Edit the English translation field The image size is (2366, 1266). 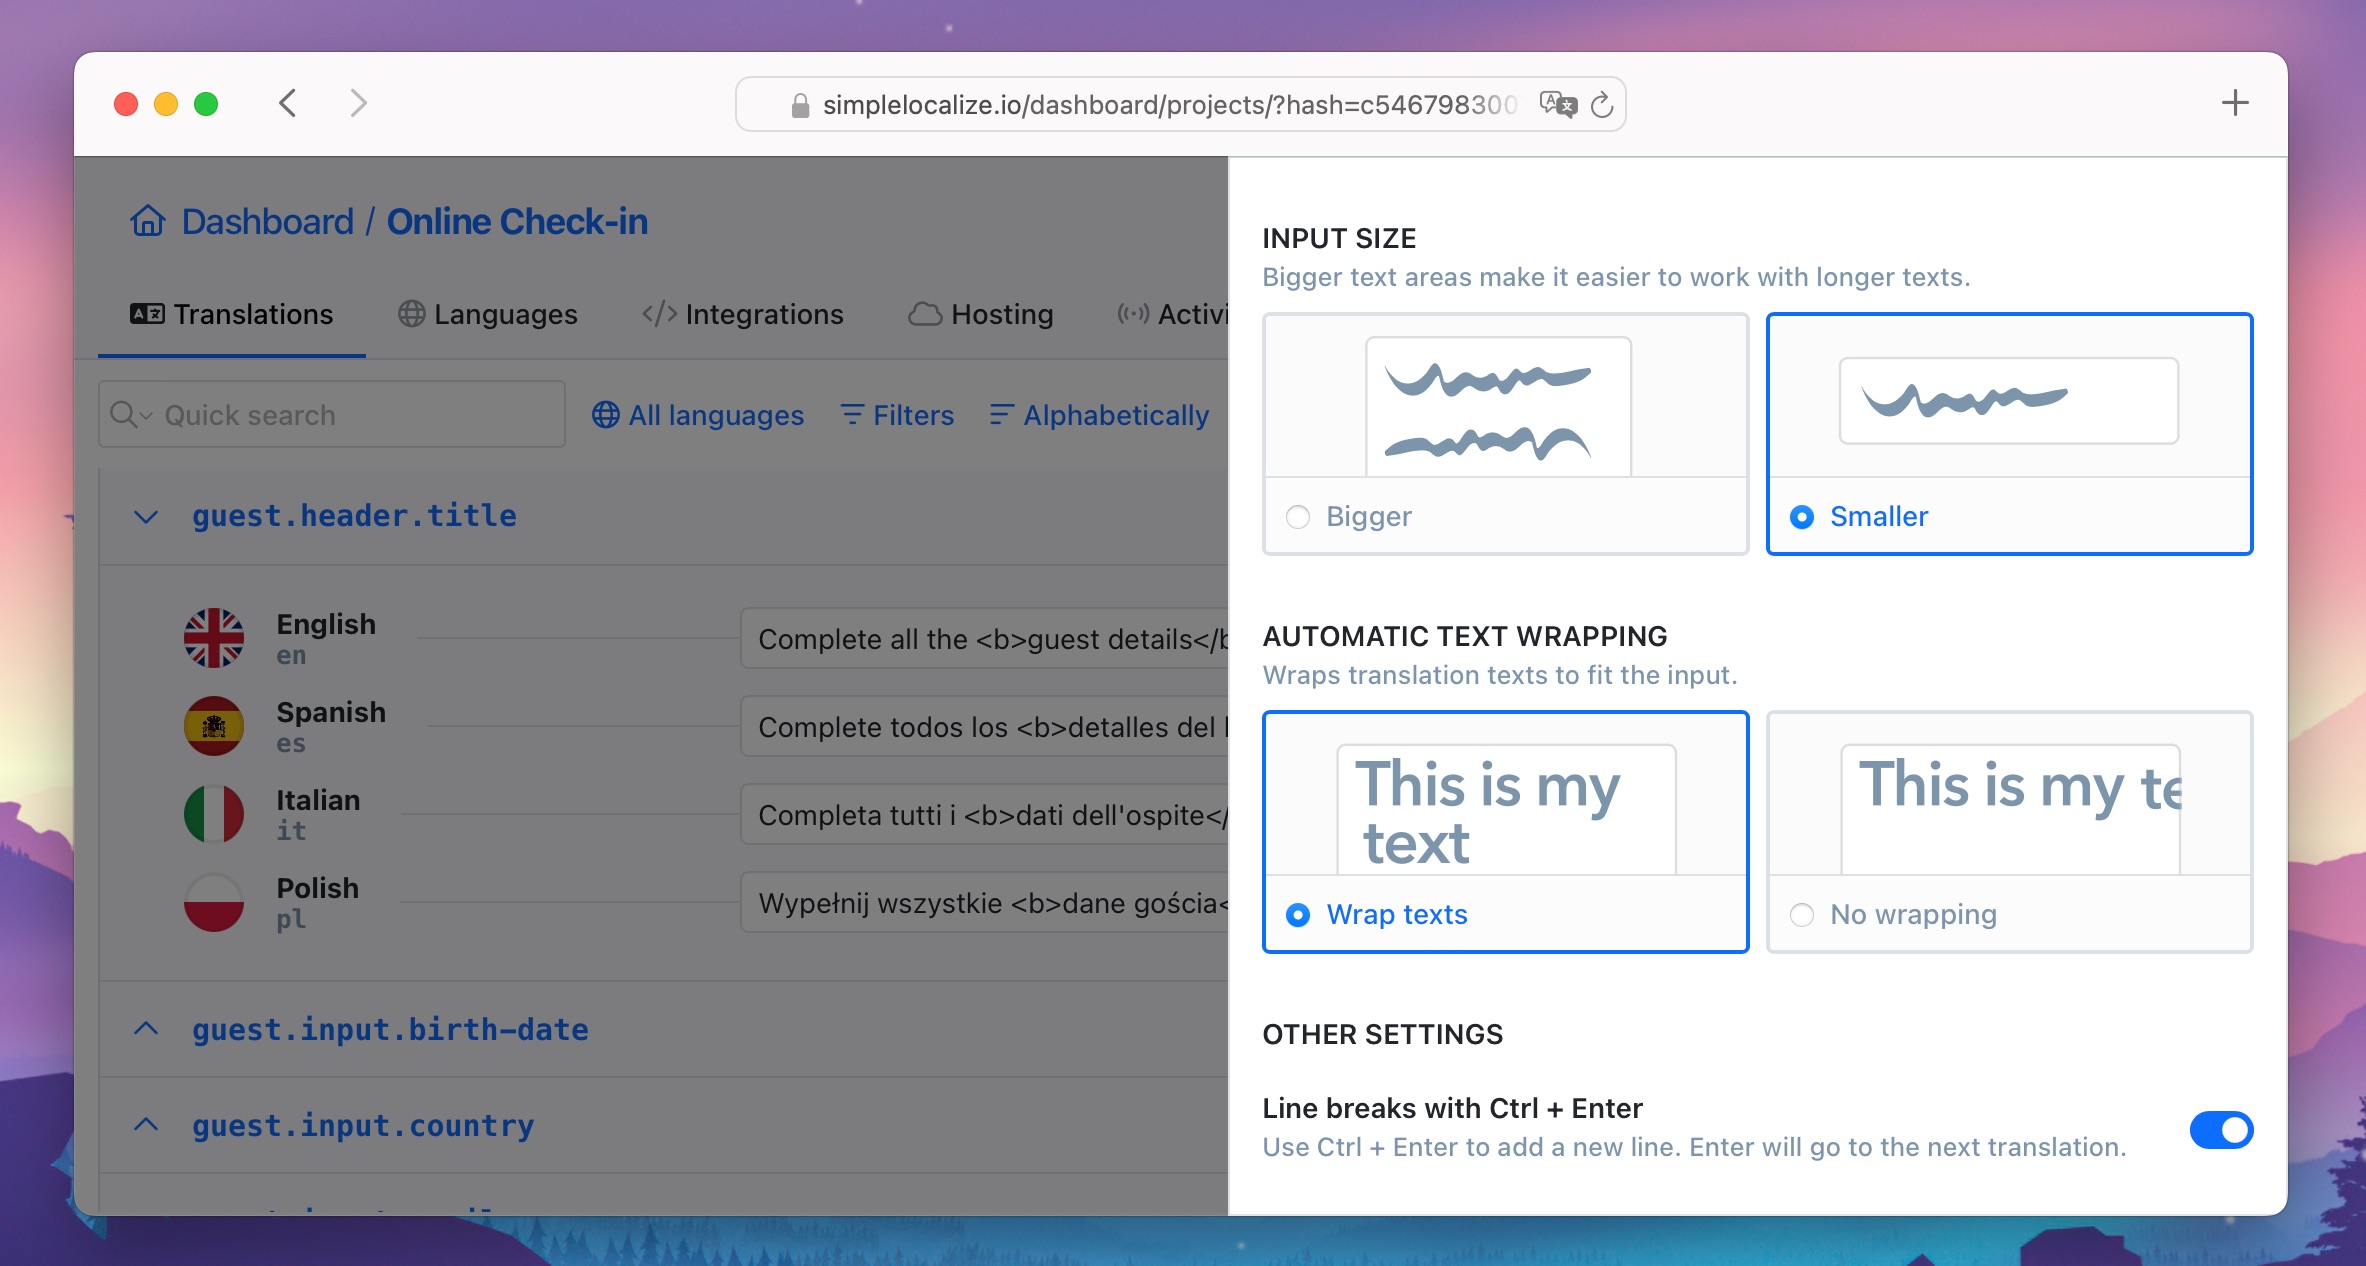(984, 638)
